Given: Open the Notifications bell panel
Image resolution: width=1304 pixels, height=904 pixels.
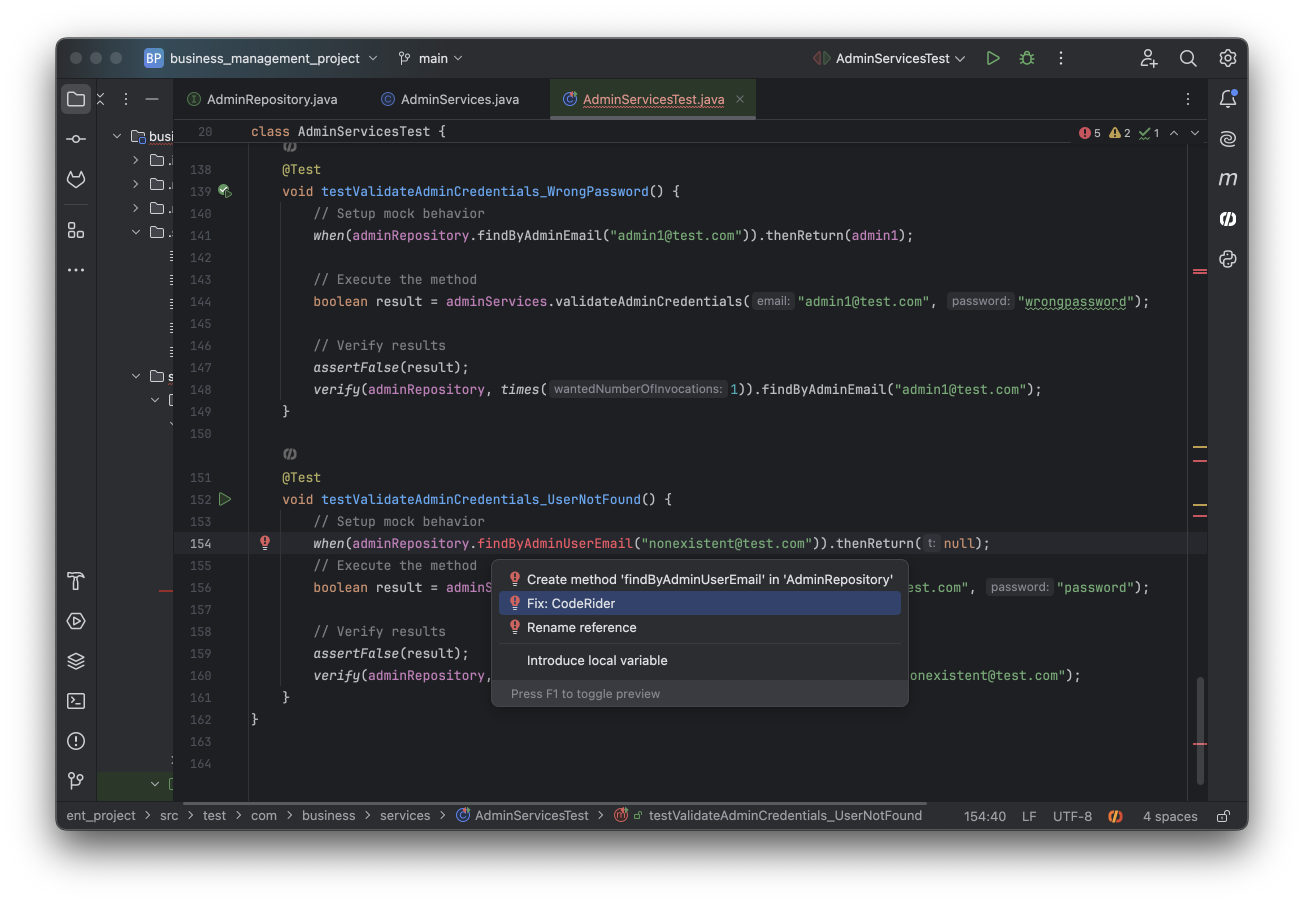Looking at the screenshot, I should tap(1228, 99).
